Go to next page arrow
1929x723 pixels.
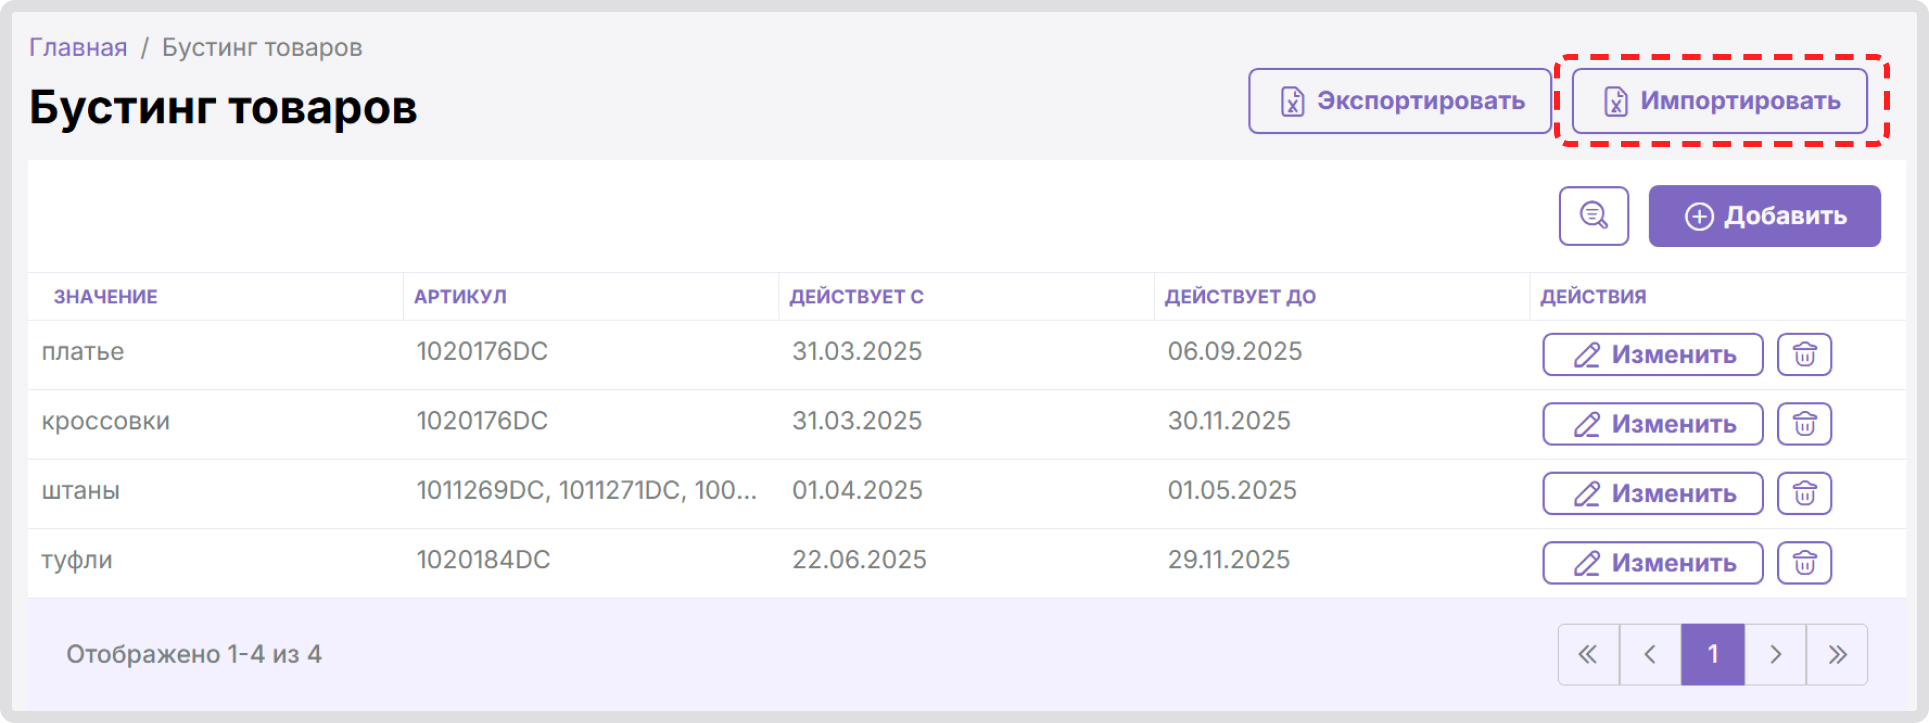(x=1775, y=655)
